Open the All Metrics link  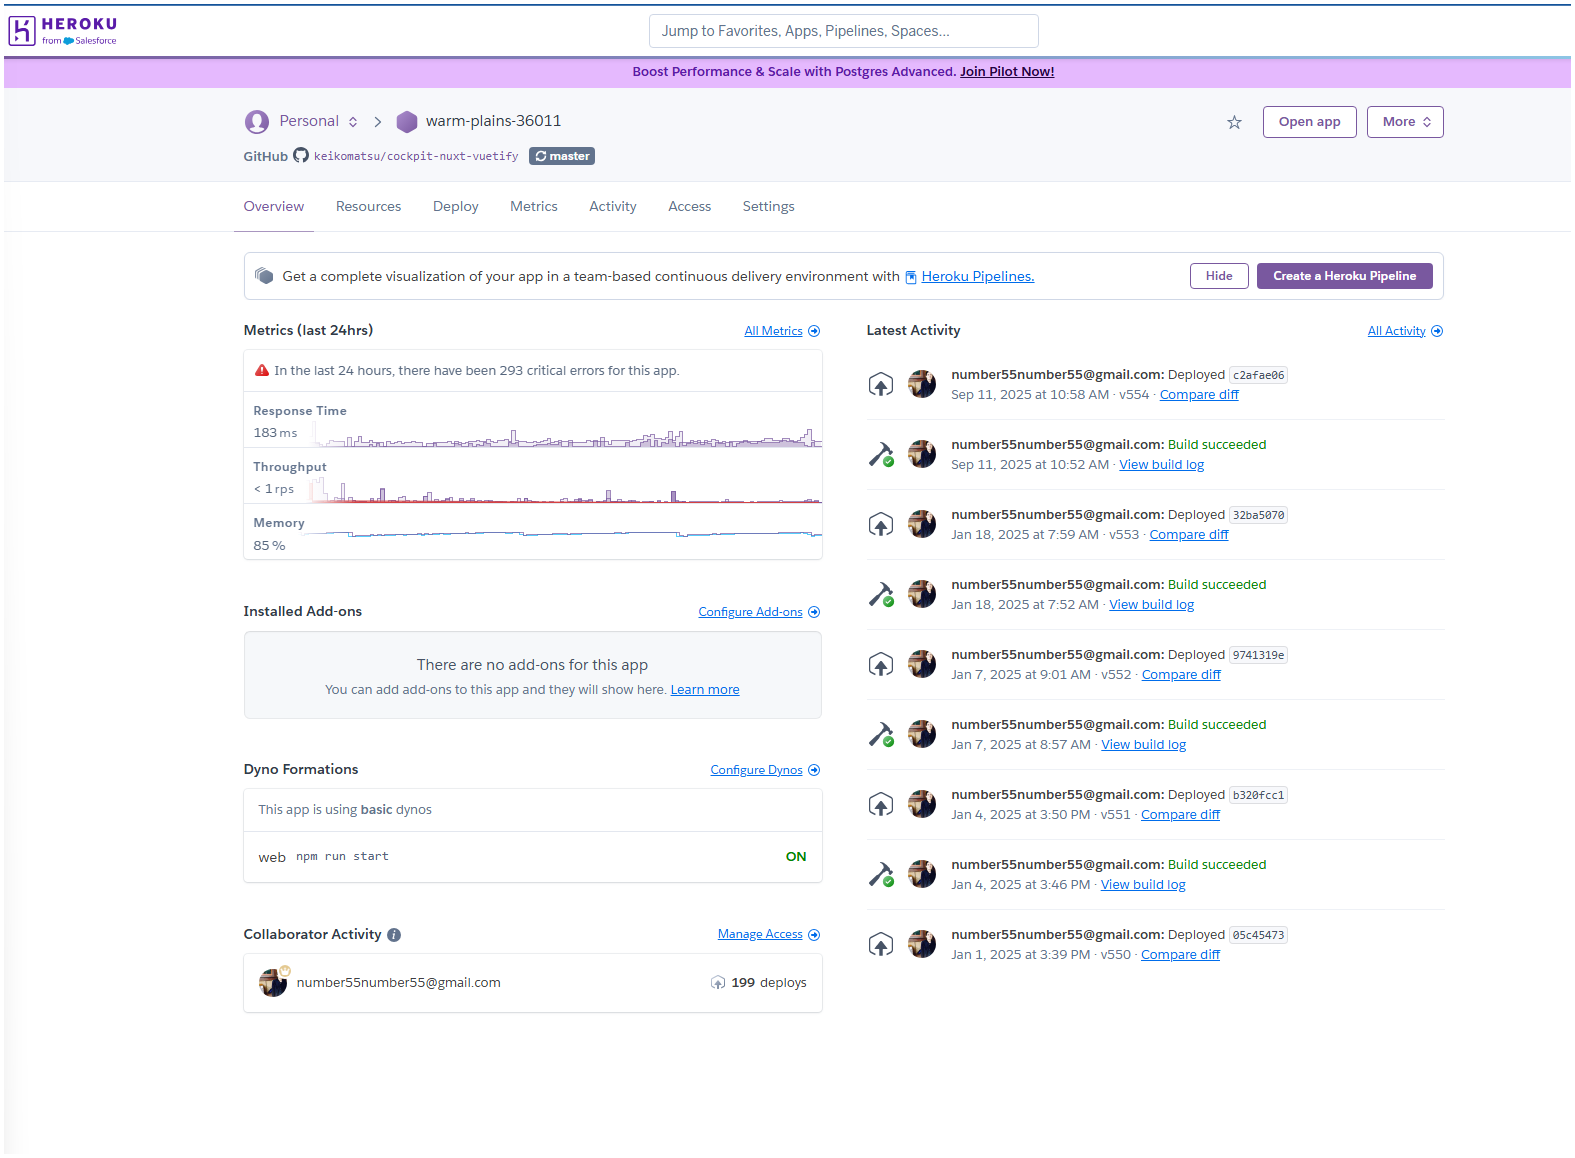click(773, 331)
